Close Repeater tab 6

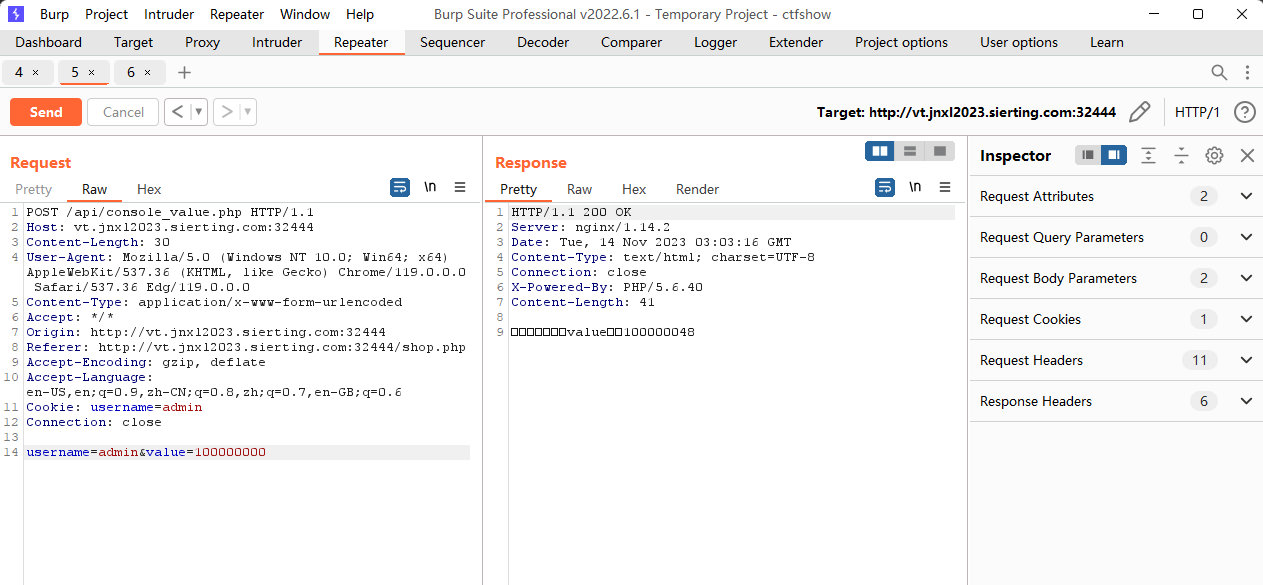148,72
